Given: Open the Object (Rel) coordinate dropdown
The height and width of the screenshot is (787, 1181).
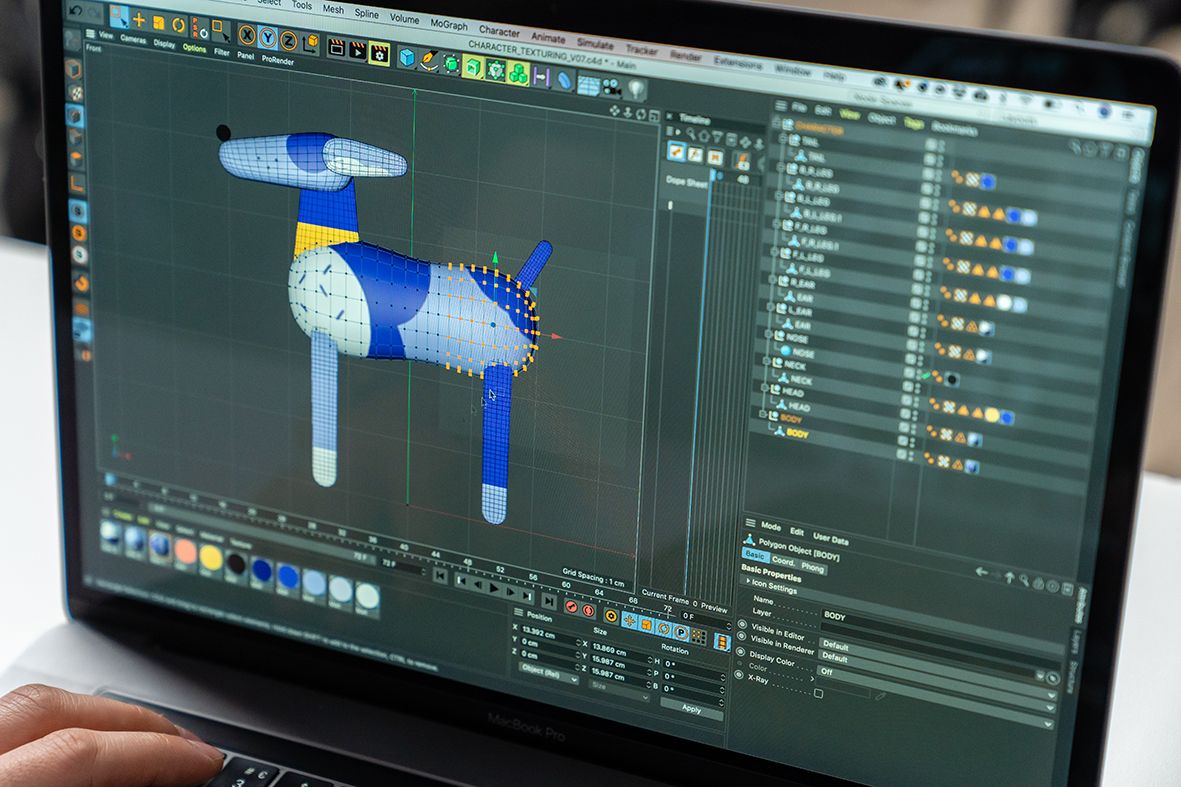Looking at the screenshot, I should (547, 672).
